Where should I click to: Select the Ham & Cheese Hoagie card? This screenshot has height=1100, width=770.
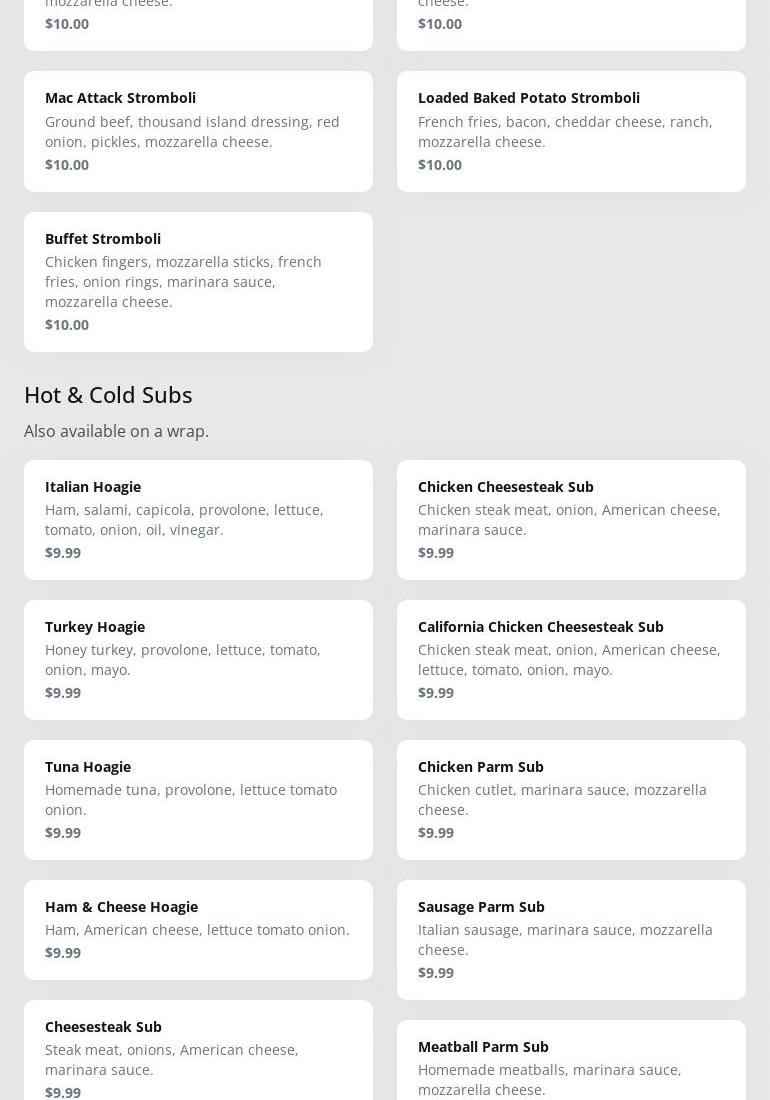click(198, 929)
